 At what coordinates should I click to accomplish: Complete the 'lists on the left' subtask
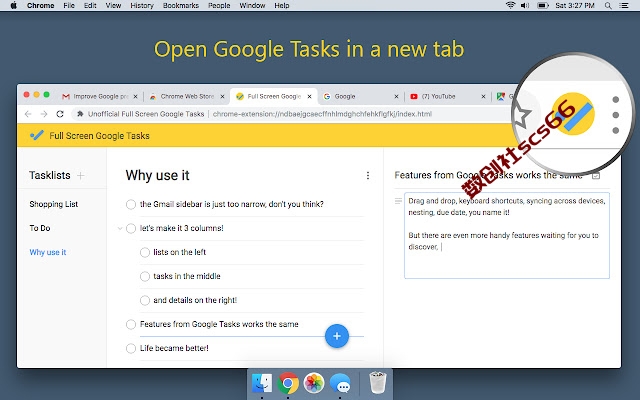pyautogui.click(x=144, y=252)
